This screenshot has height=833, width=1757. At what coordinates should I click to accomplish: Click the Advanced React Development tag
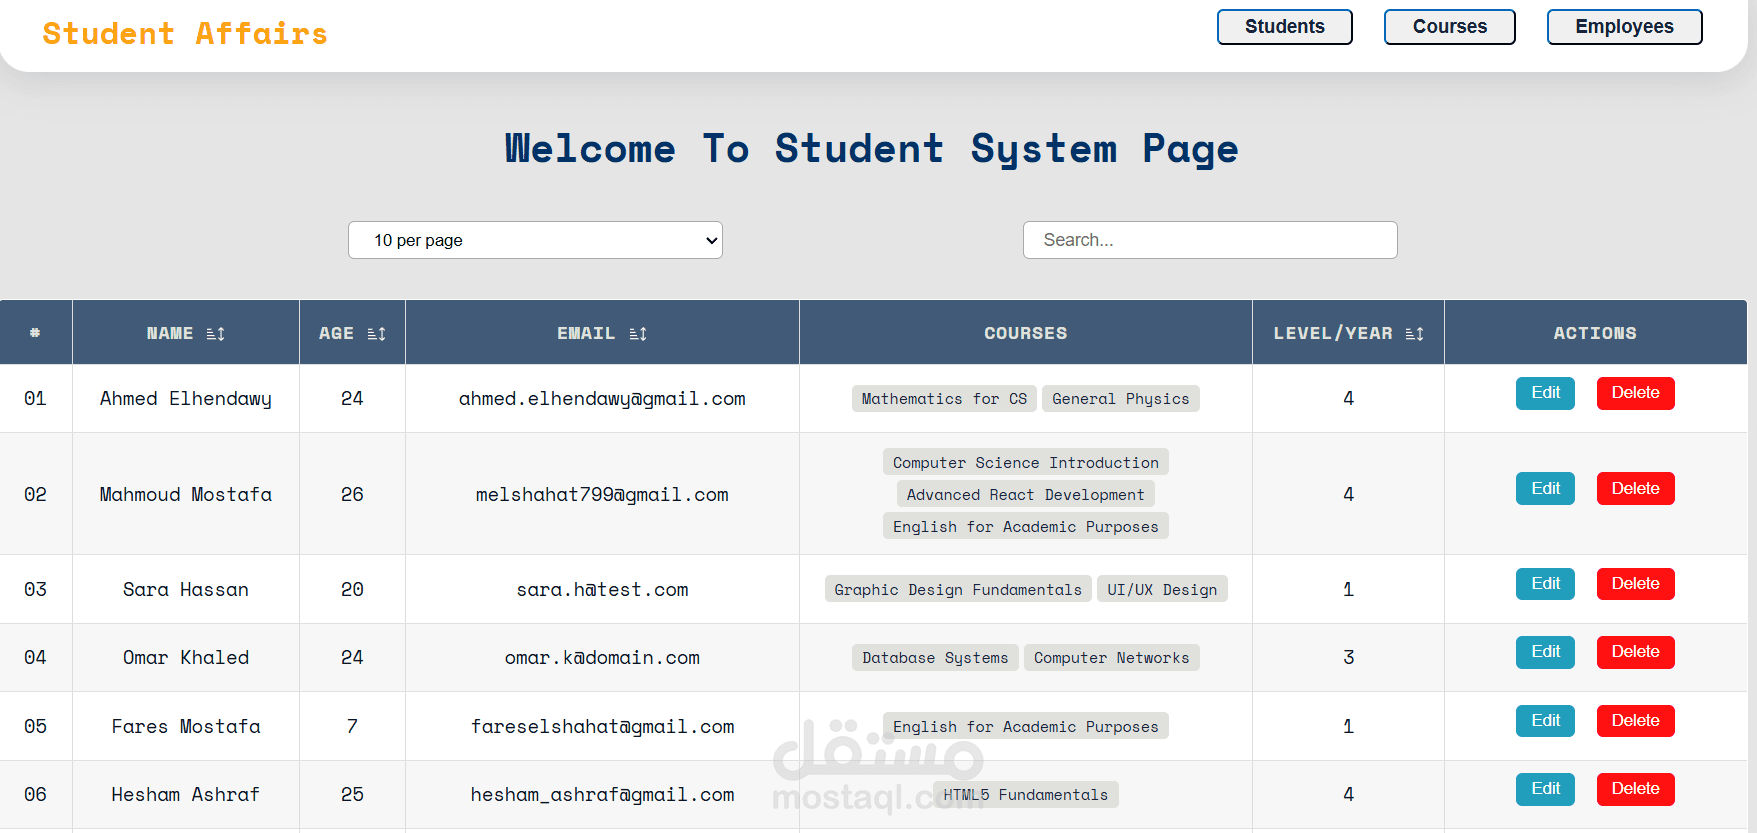click(x=1025, y=495)
